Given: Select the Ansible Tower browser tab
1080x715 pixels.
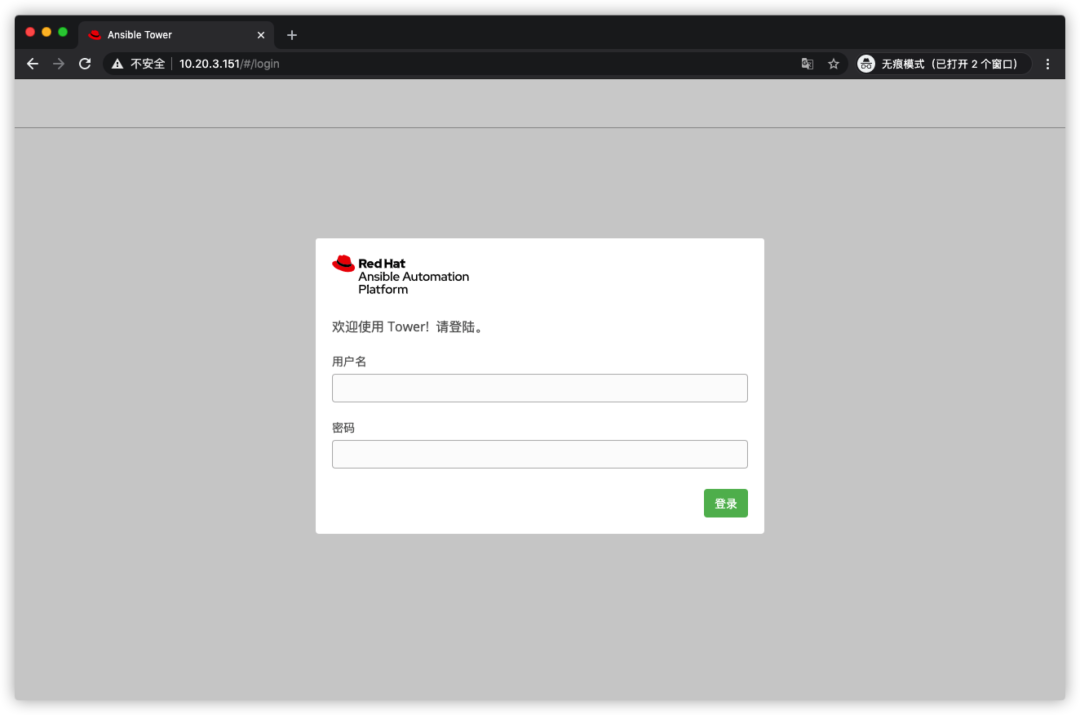Looking at the screenshot, I should (x=176, y=35).
